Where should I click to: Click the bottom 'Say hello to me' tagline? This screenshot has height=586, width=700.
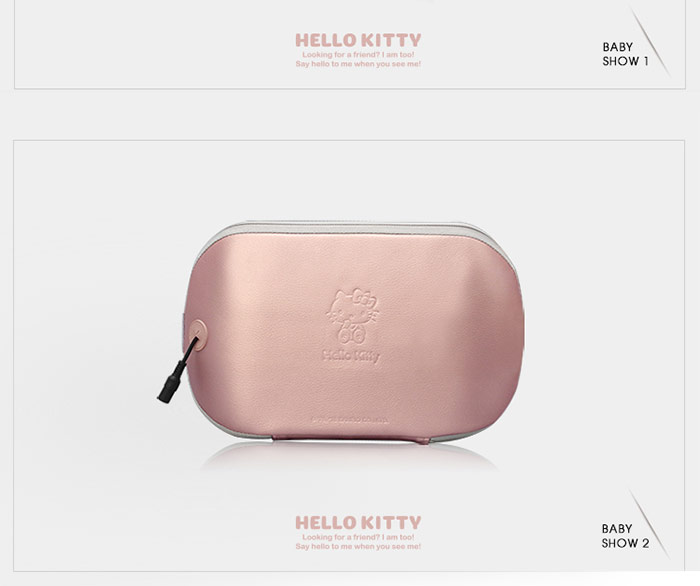358,546
